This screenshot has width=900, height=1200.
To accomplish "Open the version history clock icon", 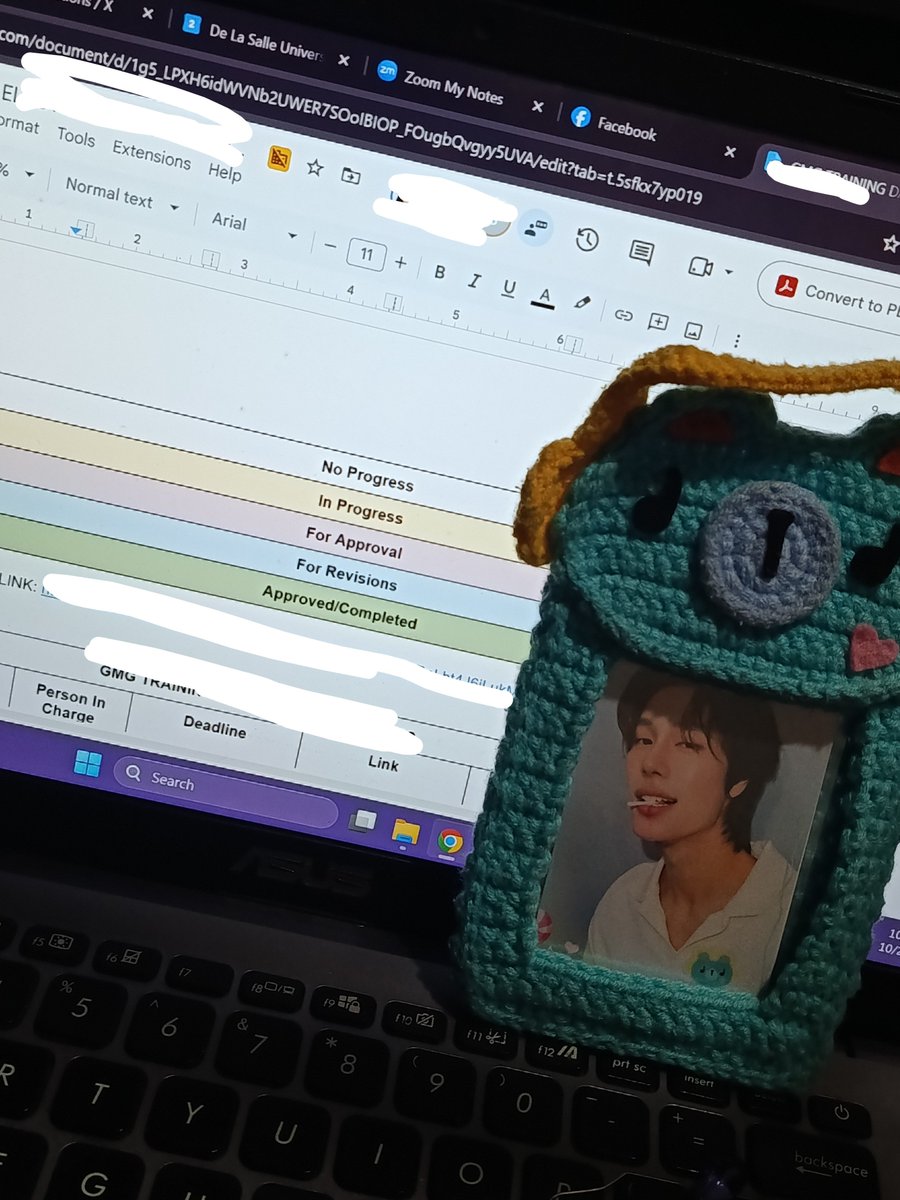I will pos(587,240).
